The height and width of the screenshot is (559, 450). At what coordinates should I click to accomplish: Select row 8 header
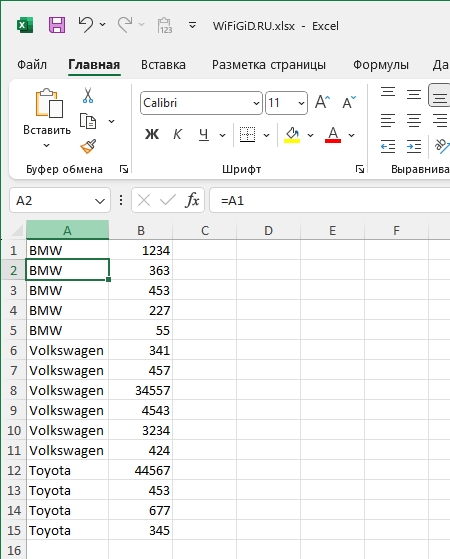click(13, 390)
